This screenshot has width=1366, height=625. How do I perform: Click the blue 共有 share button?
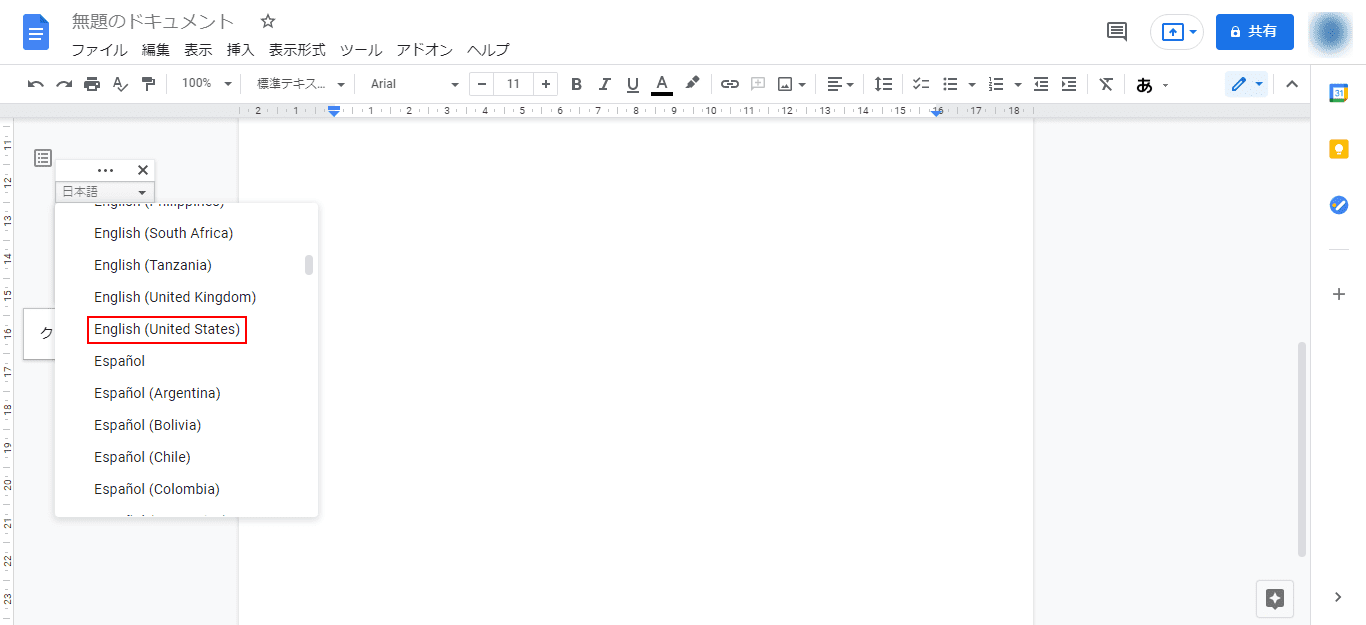[x=1254, y=32]
